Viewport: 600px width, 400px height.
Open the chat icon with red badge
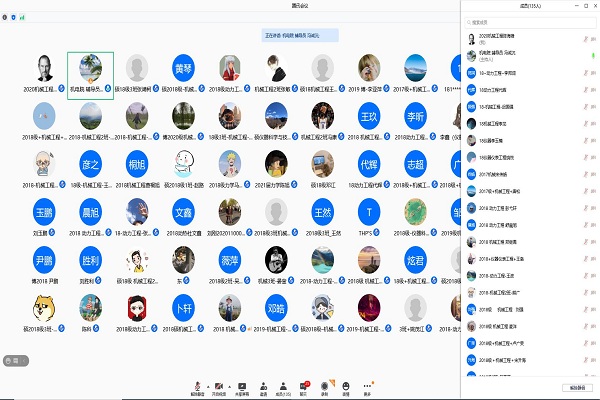coord(304,385)
